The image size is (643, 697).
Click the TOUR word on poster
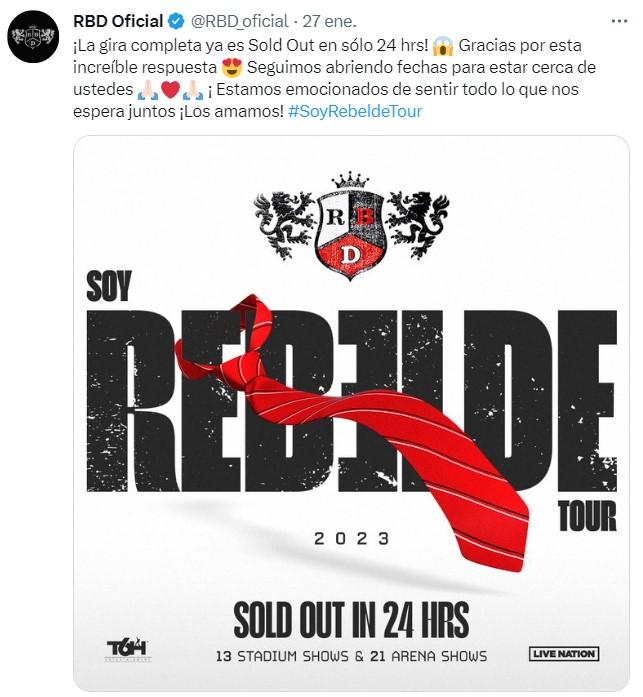587,516
